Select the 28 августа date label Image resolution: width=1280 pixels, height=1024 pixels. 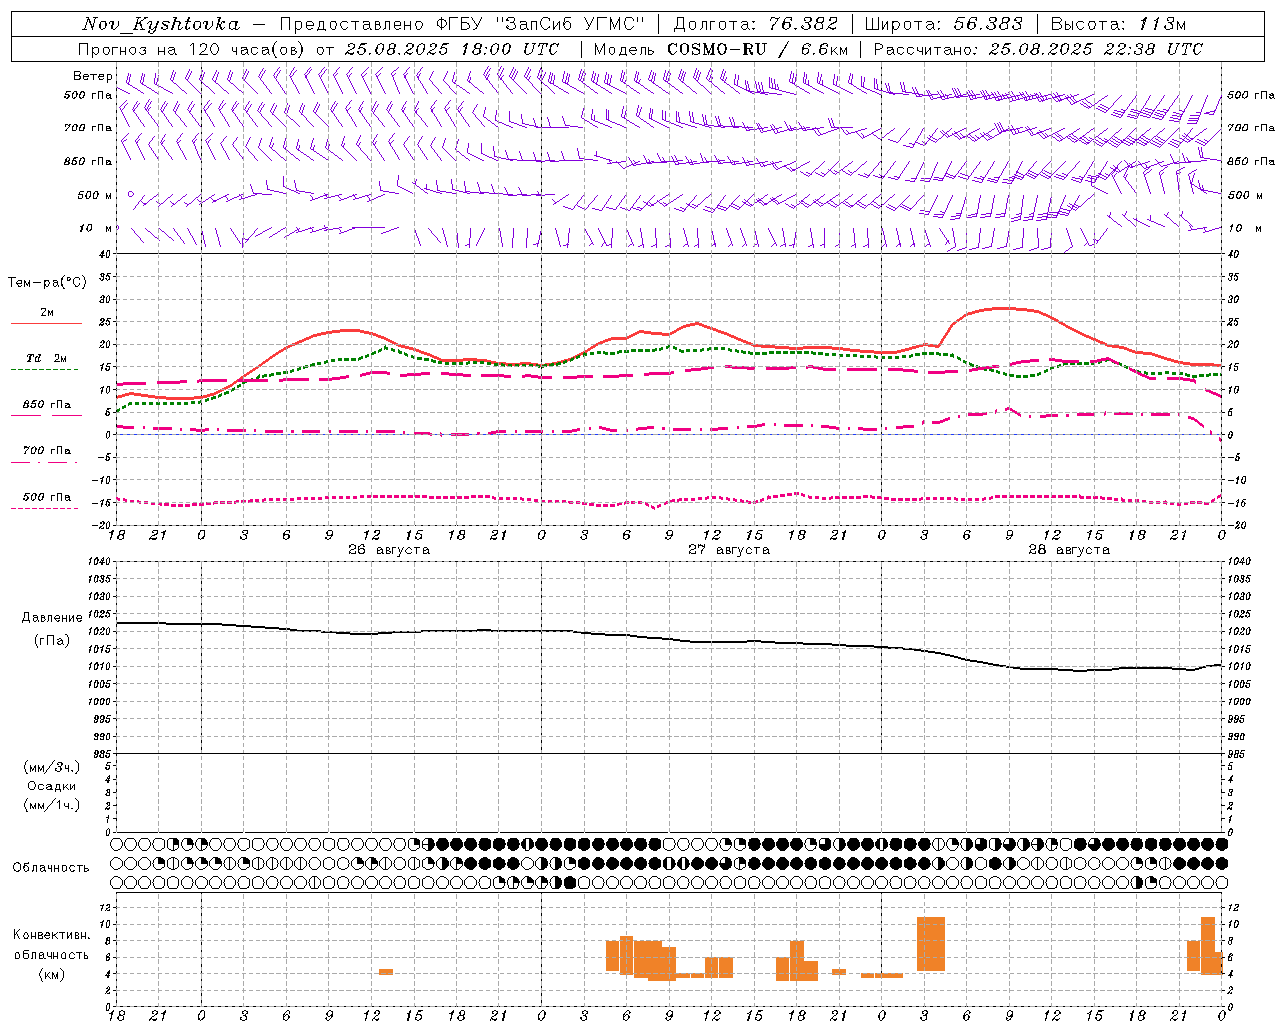click(x=1069, y=550)
